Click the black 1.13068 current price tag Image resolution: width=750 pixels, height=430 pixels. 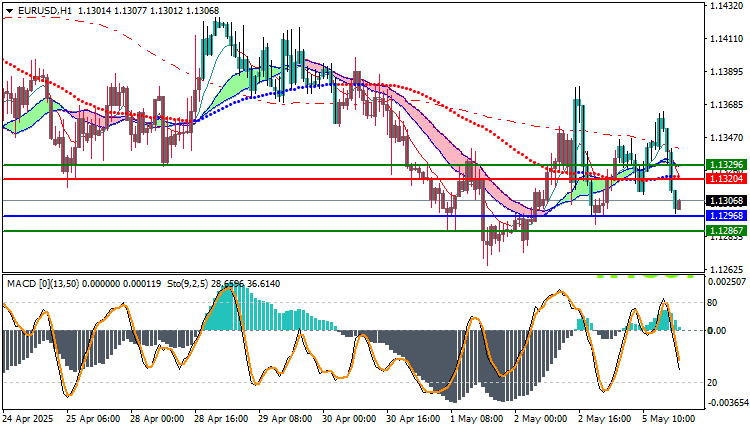point(726,201)
